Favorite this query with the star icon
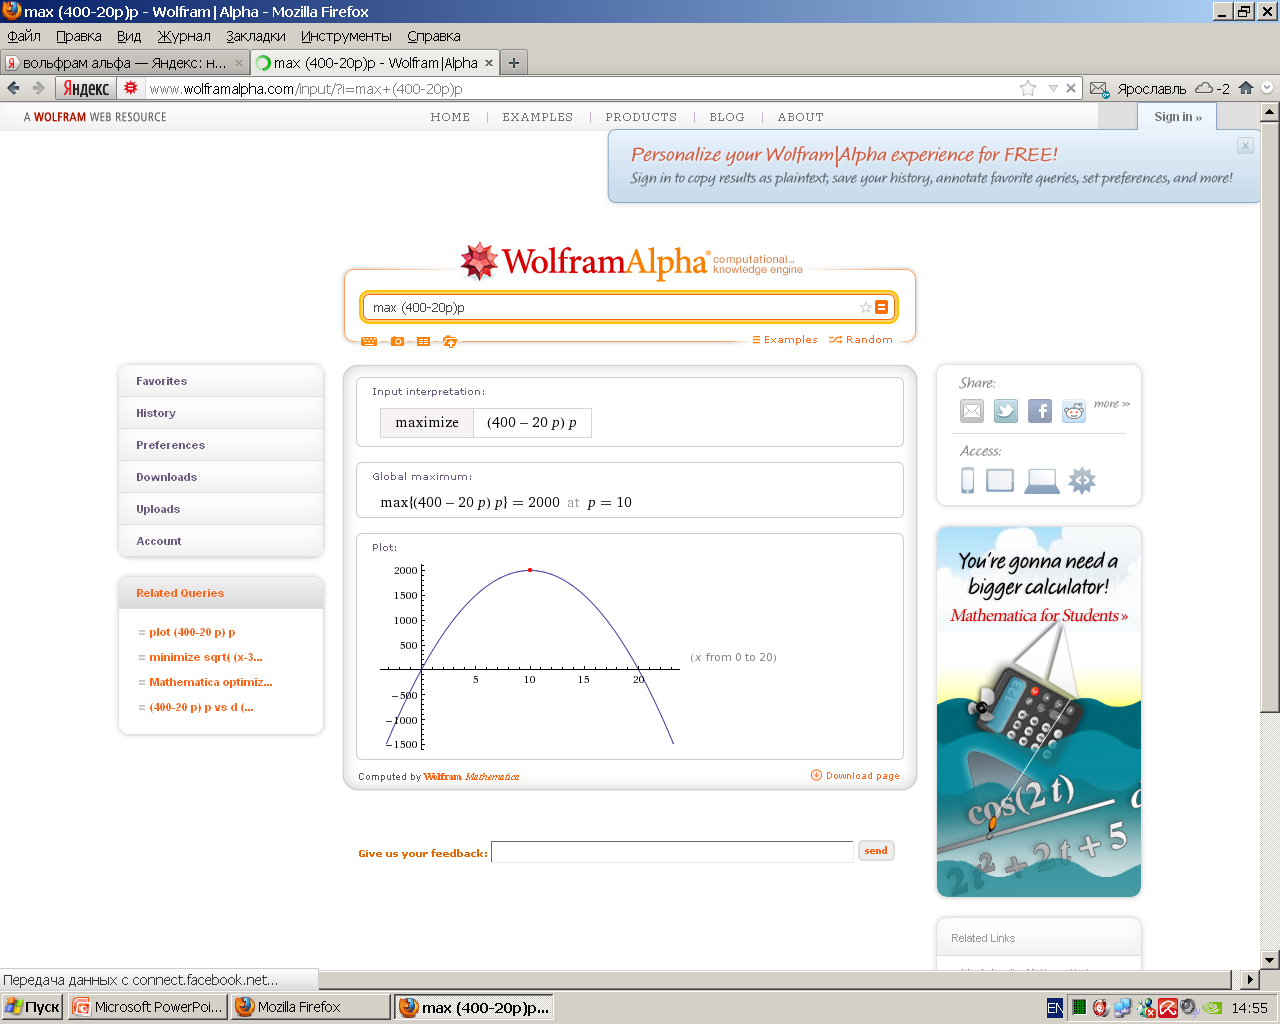Image resolution: width=1280 pixels, height=1024 pixels. click(x=865, y=307)
